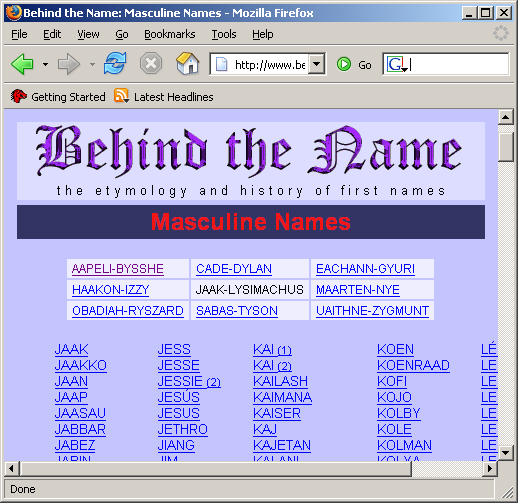Viewport: 518px width, 503px height.
Task: Click the KOLBY name link
Action: click(x=399, y=414)
